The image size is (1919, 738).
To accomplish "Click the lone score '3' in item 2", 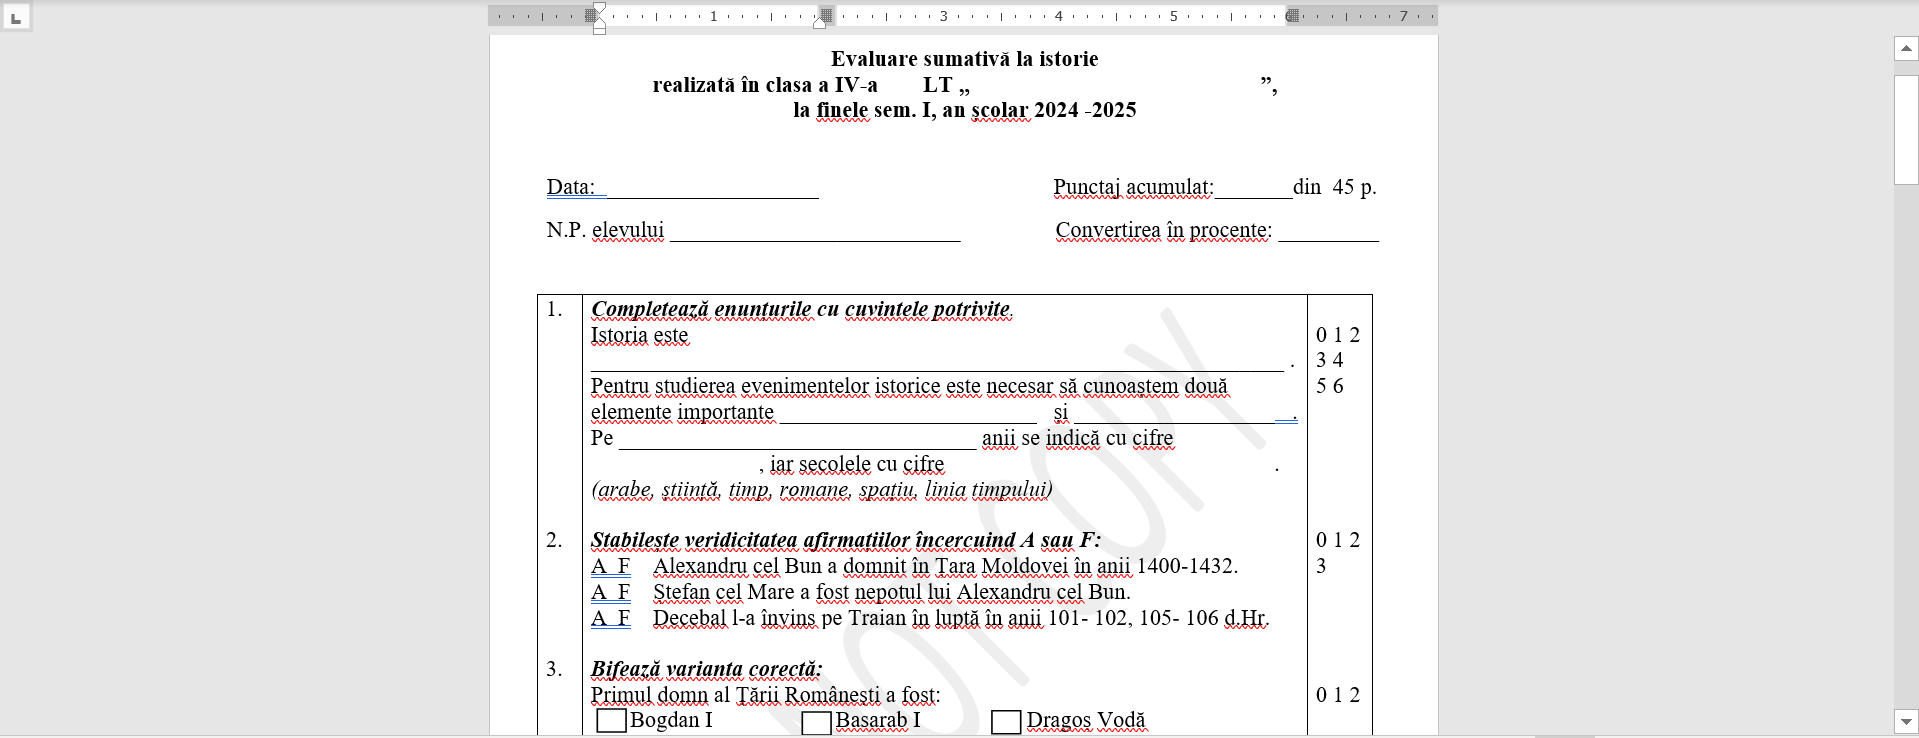I will (x=1321, y=566).
